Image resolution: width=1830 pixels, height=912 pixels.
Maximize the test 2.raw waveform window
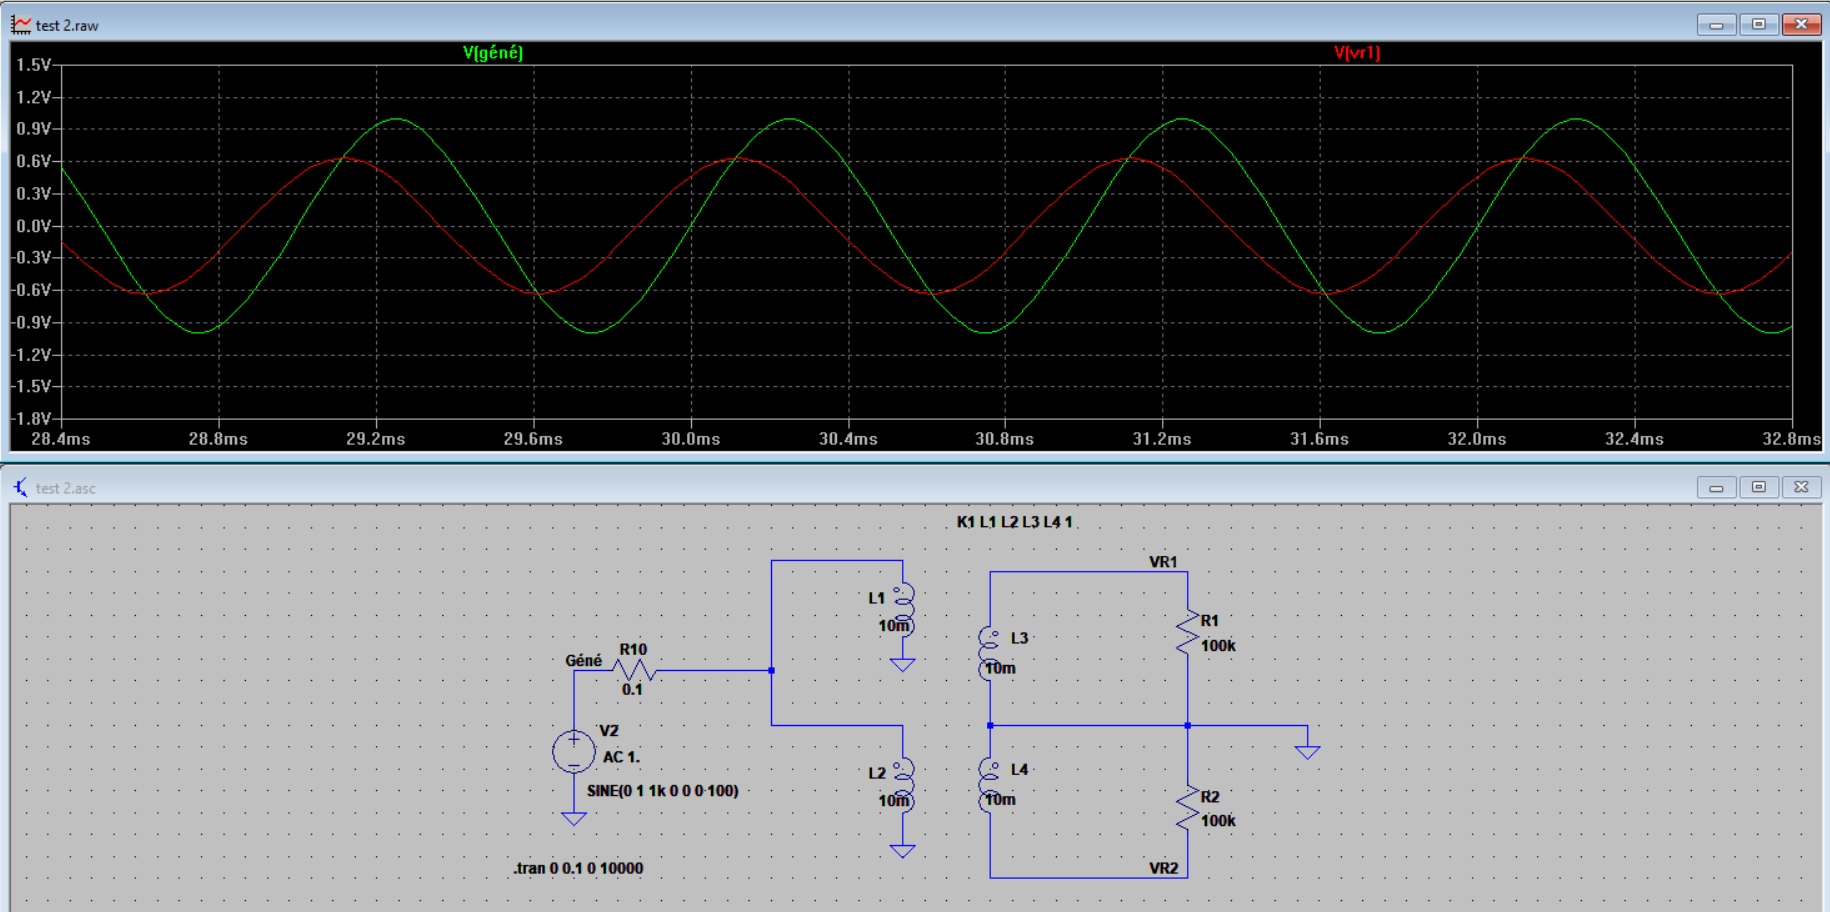pyautogui.click(x=1759, y=24)
